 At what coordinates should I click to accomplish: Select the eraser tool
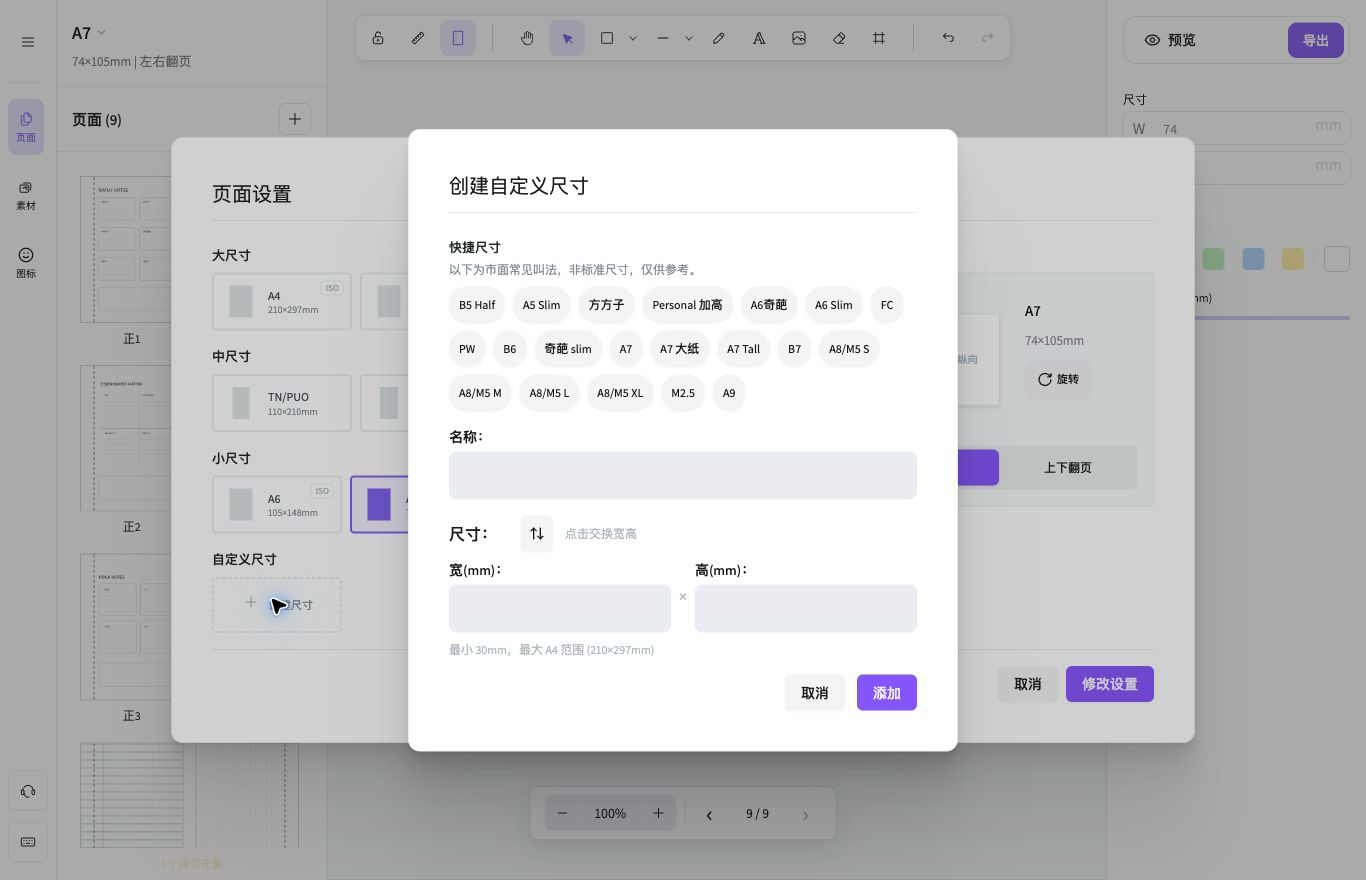tap(839, 38)
